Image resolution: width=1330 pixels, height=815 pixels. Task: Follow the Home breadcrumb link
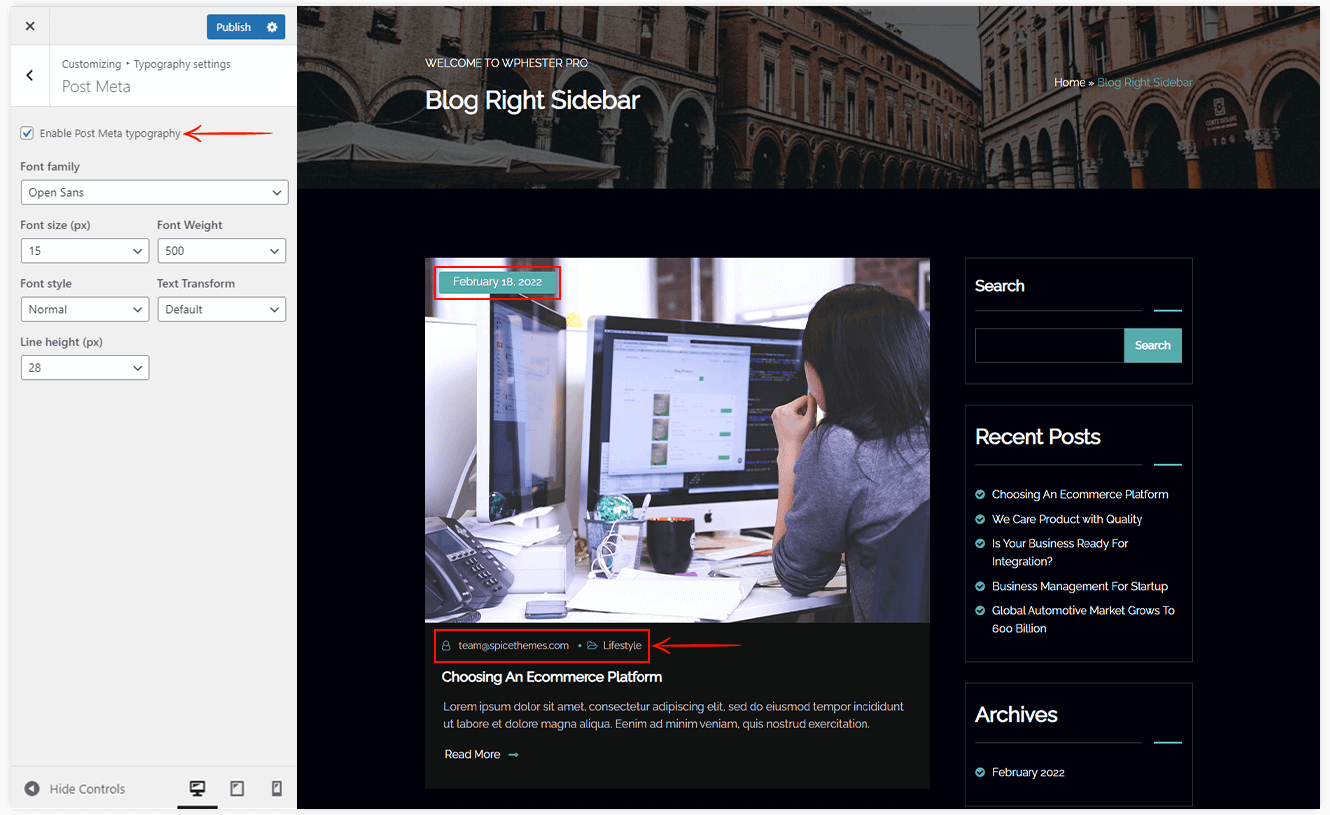(x=1069, y=82)
